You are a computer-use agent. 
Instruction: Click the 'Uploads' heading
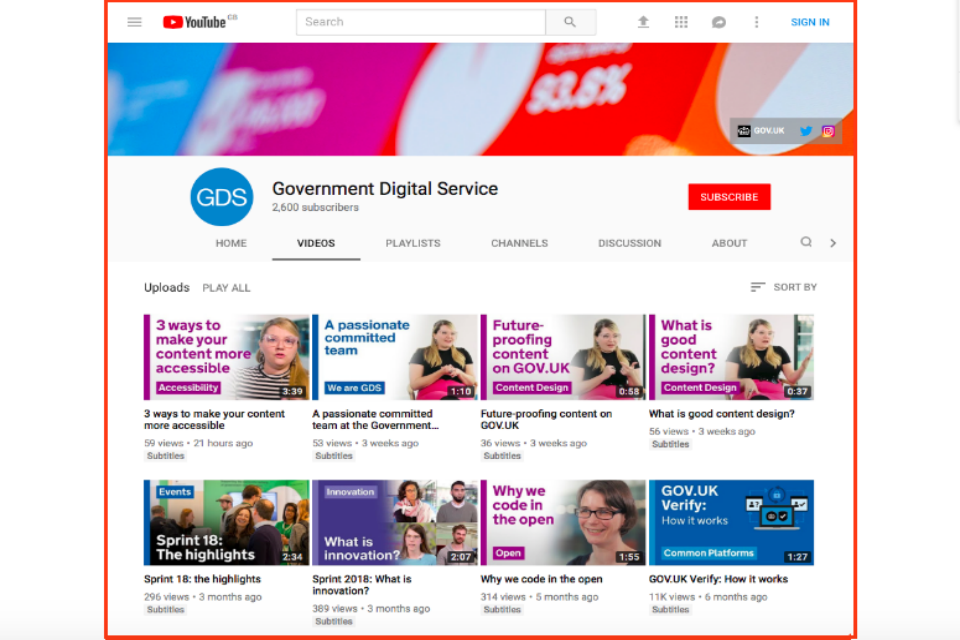pyautogui.click(x=167, y=287)
